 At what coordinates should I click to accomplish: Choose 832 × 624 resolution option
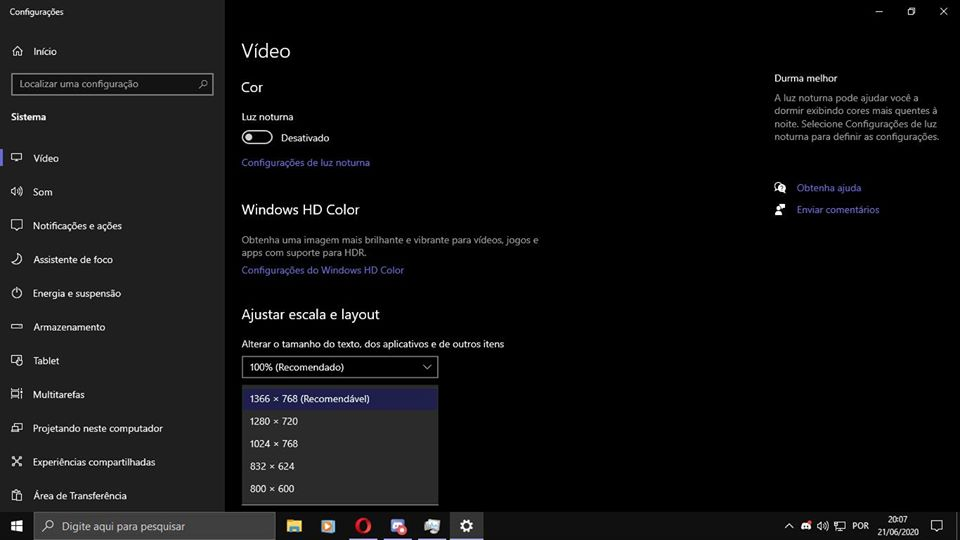(340, 467)
